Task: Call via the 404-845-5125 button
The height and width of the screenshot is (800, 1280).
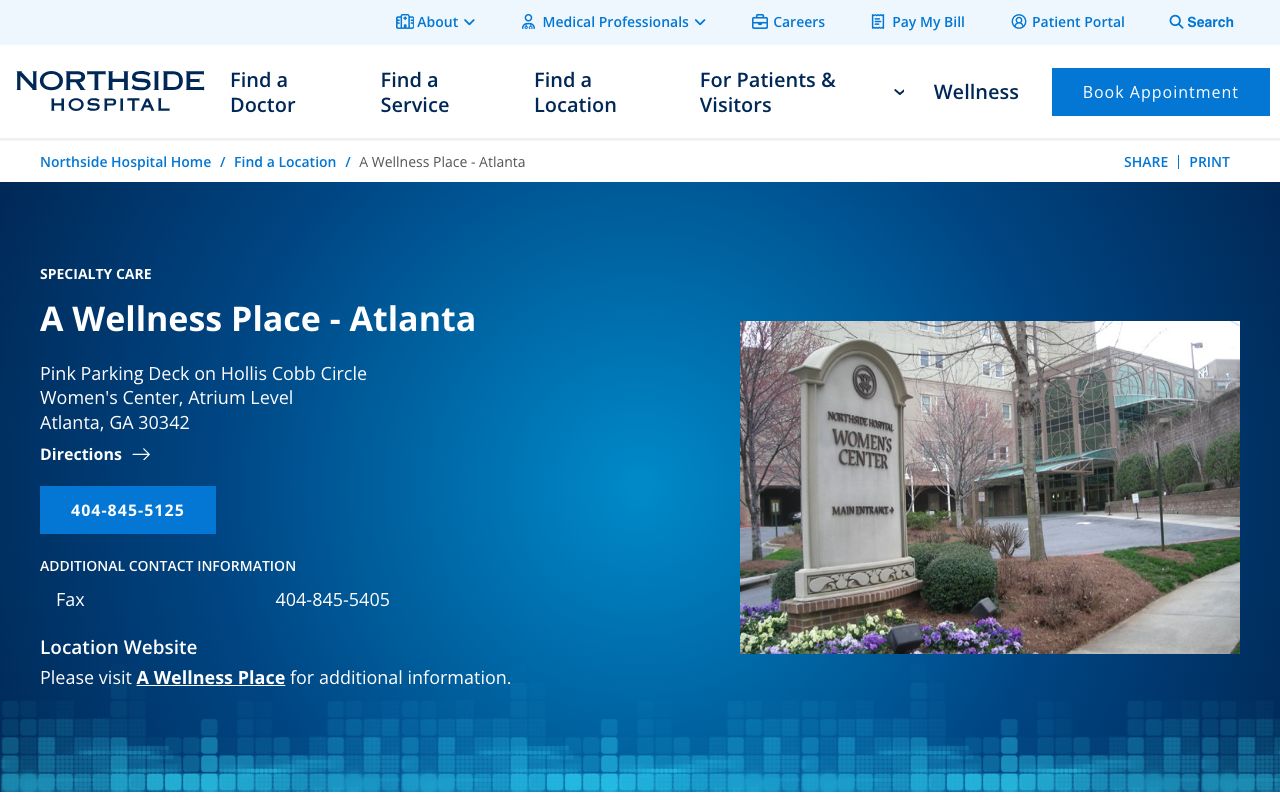Action: (x=127, y=510)
